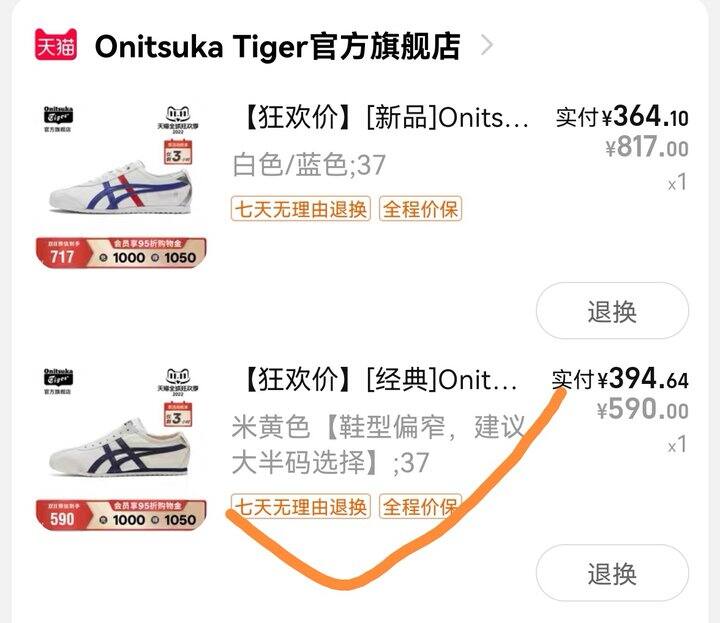
Task: Tap second item's 七天无理由退换 tag
Action: click(x=301, y=507)
